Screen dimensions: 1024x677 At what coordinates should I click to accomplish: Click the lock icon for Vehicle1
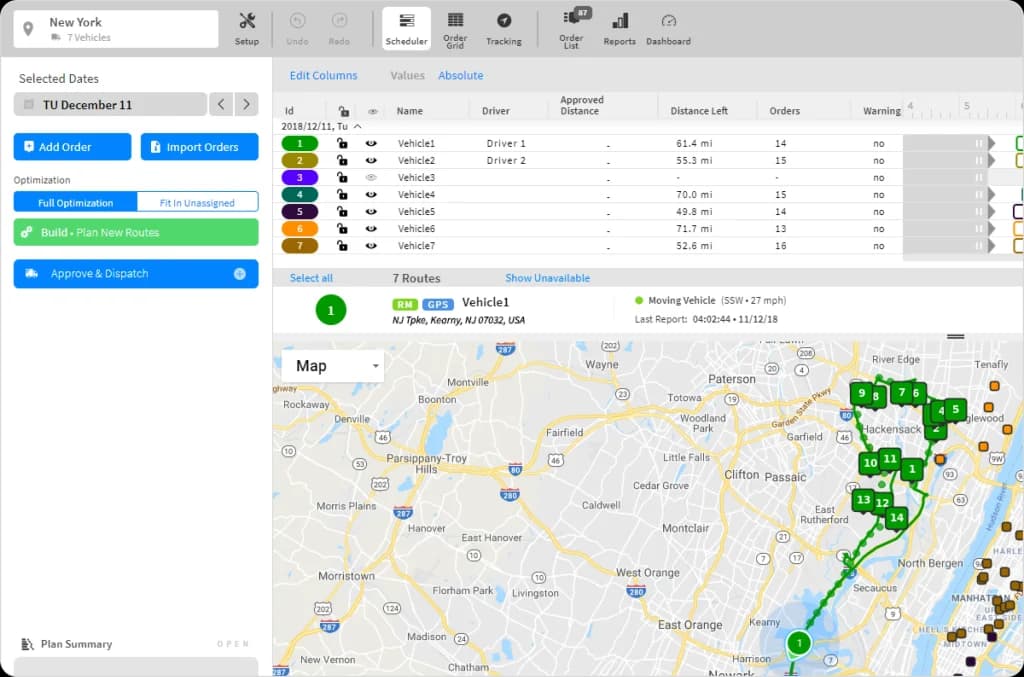click(343, 143)
